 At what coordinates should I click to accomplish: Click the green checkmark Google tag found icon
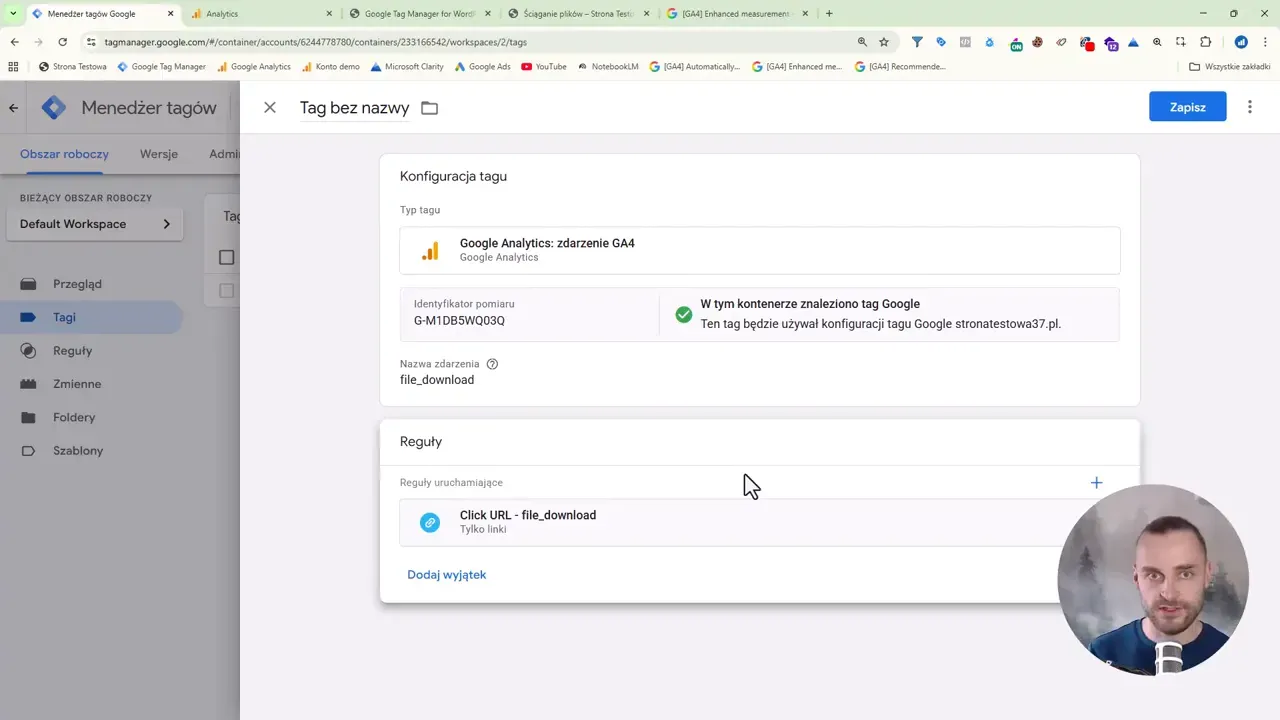[684, 314]
